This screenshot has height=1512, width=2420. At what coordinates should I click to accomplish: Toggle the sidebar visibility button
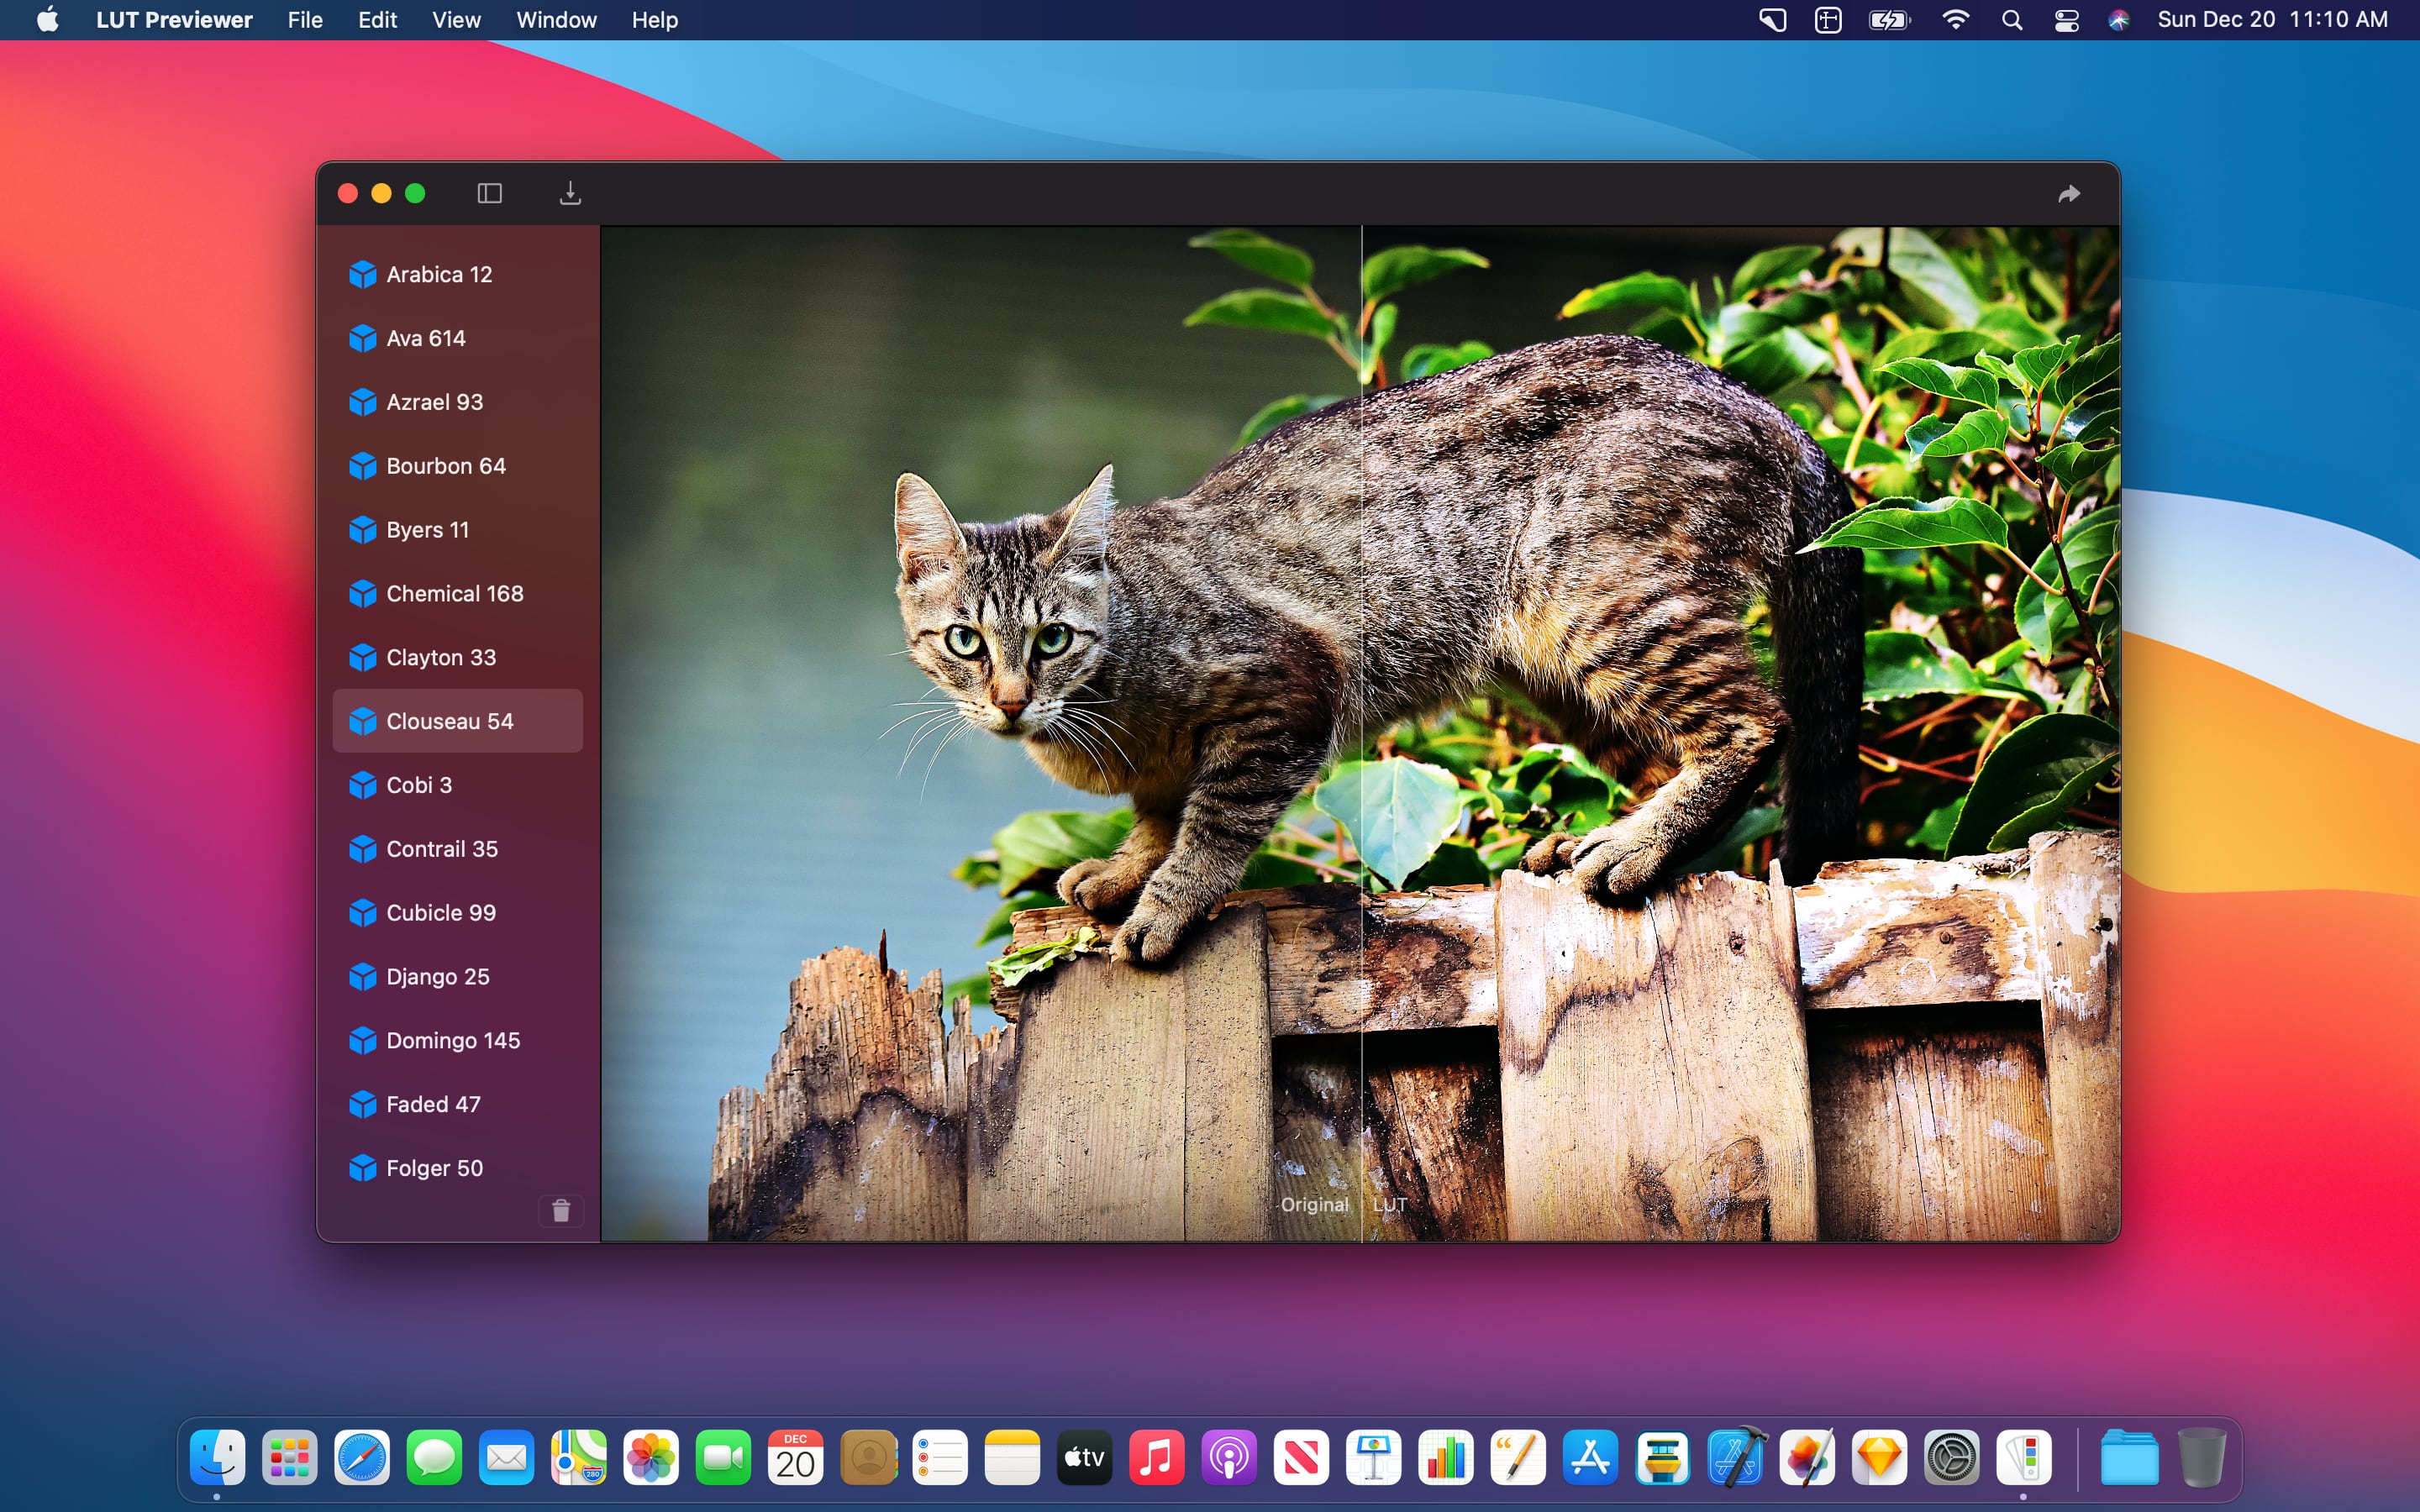coord(489,193)
